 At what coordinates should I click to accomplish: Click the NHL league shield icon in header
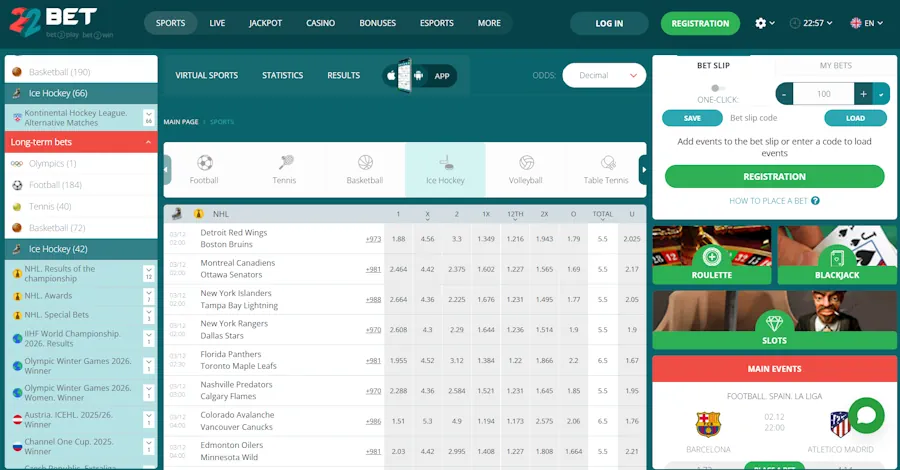tap(199, 214)
